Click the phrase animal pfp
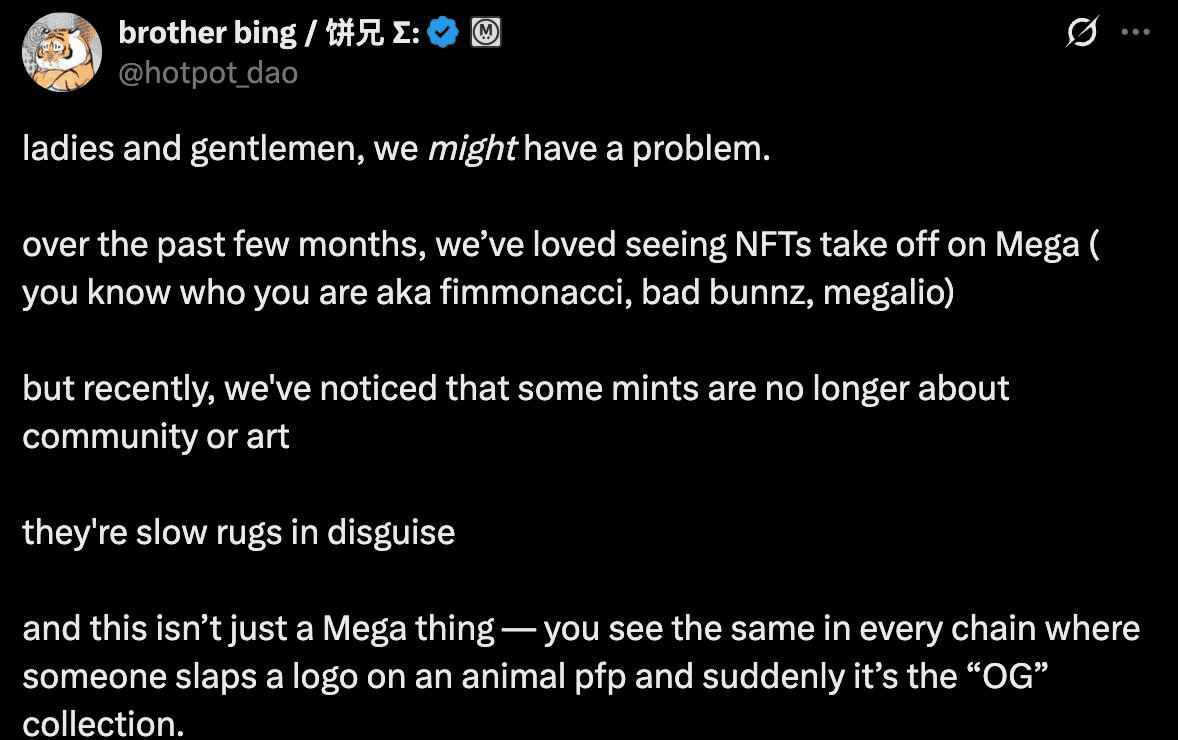1178x740 pixels. [x=543, y=677]
